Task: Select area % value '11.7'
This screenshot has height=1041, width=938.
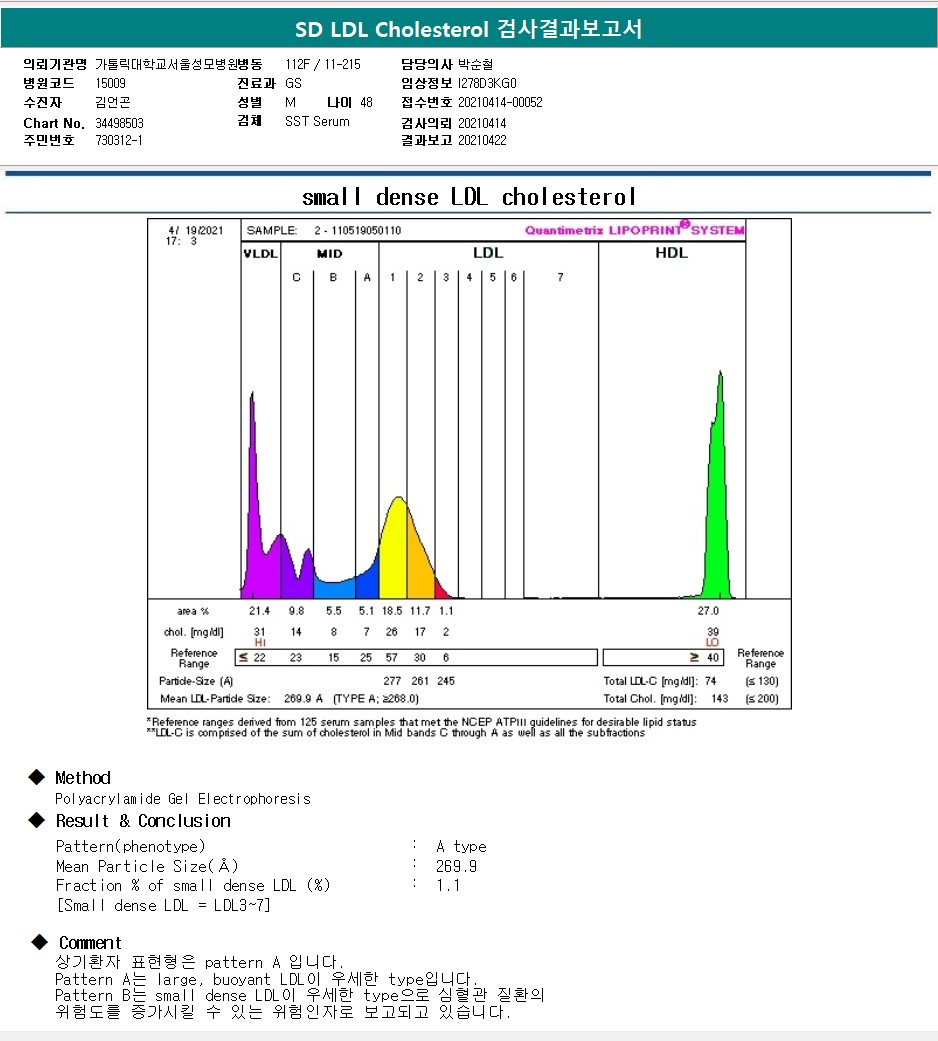Action: click(420, 611)
